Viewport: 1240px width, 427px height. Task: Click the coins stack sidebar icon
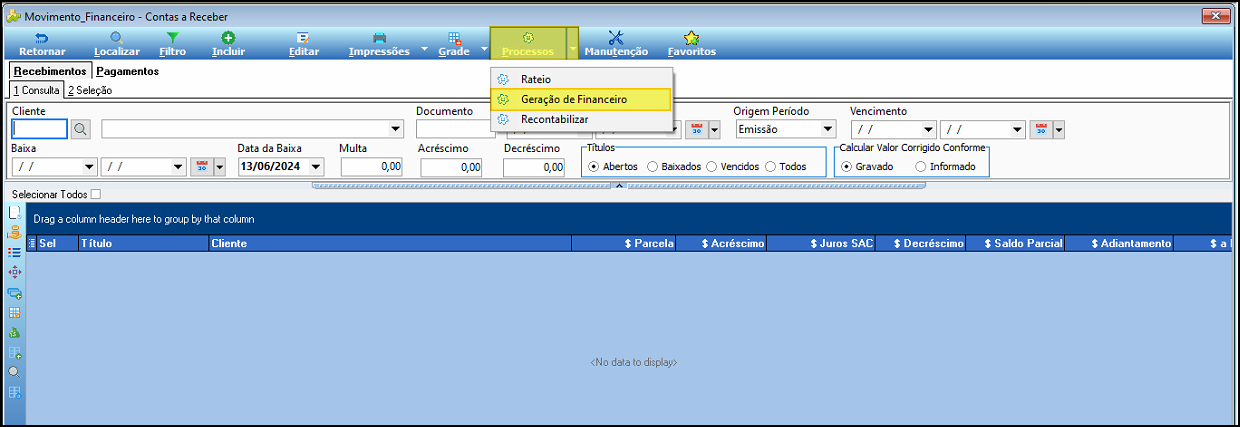14,233
